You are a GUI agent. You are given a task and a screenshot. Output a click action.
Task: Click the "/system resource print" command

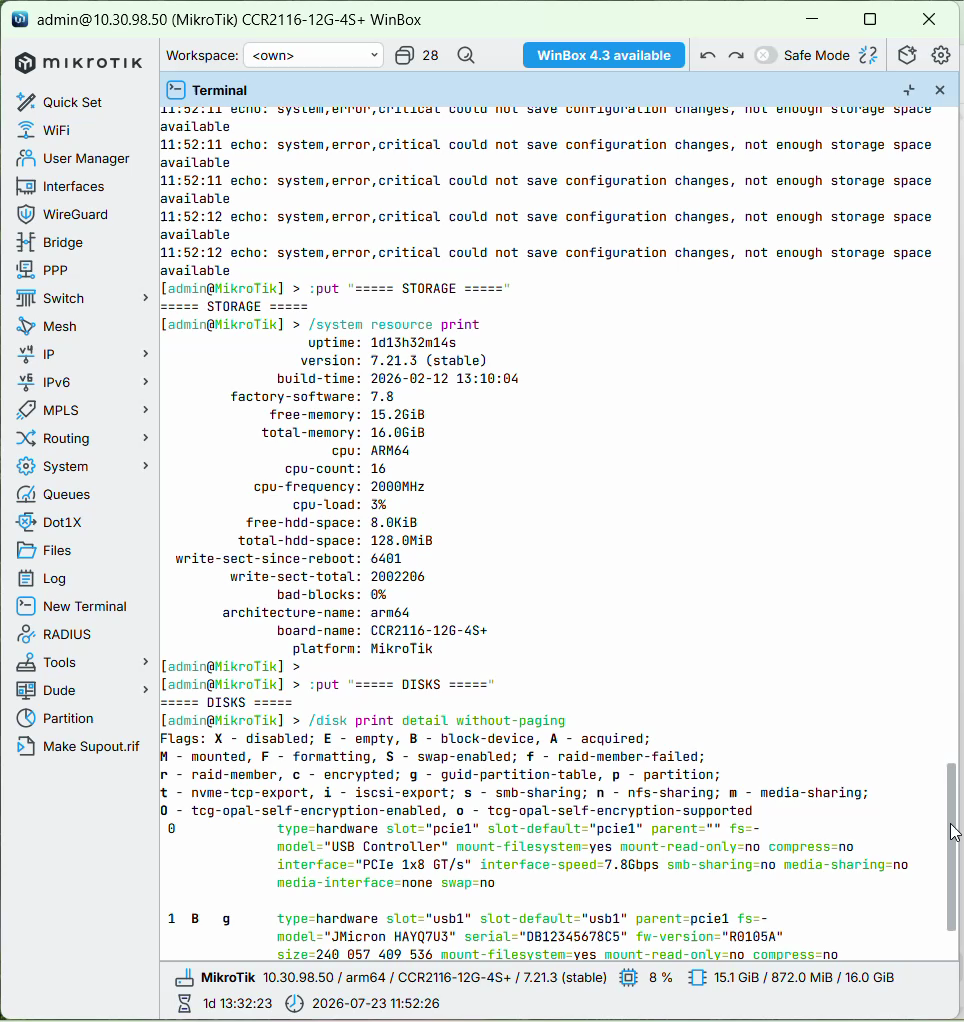click(394, 325)
